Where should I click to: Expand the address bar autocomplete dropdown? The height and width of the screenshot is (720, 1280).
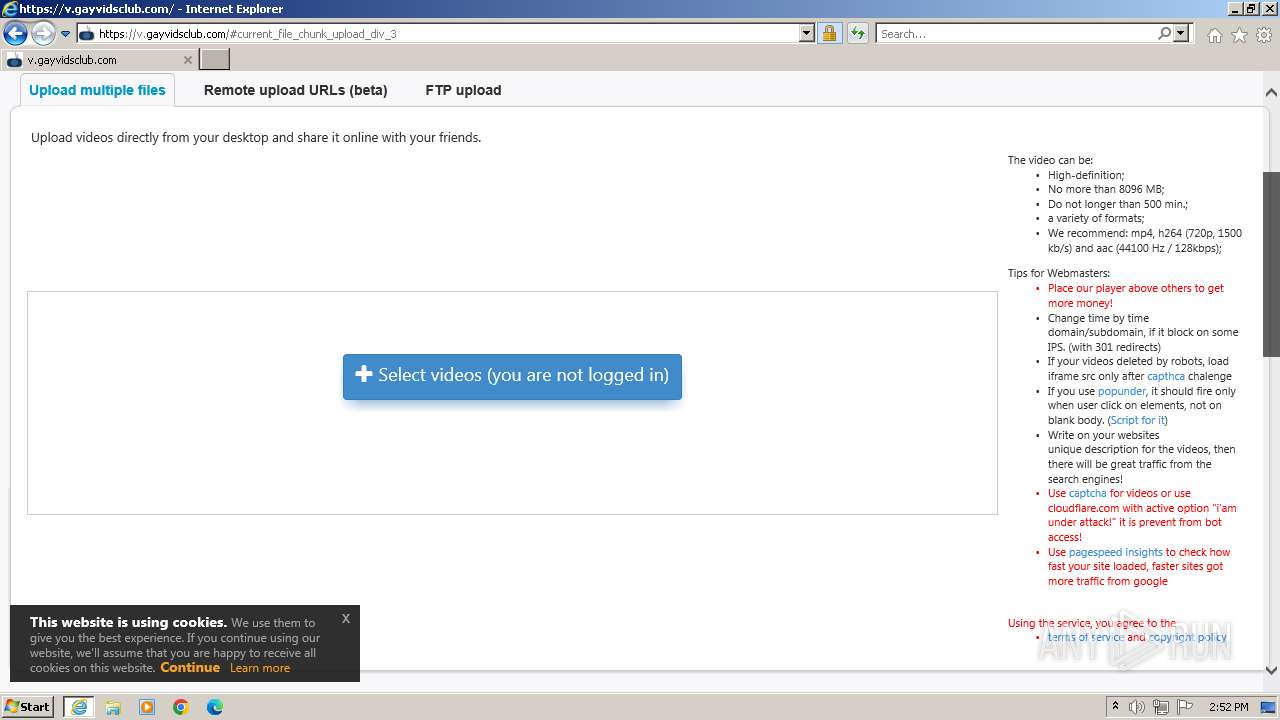pos(807,34)
